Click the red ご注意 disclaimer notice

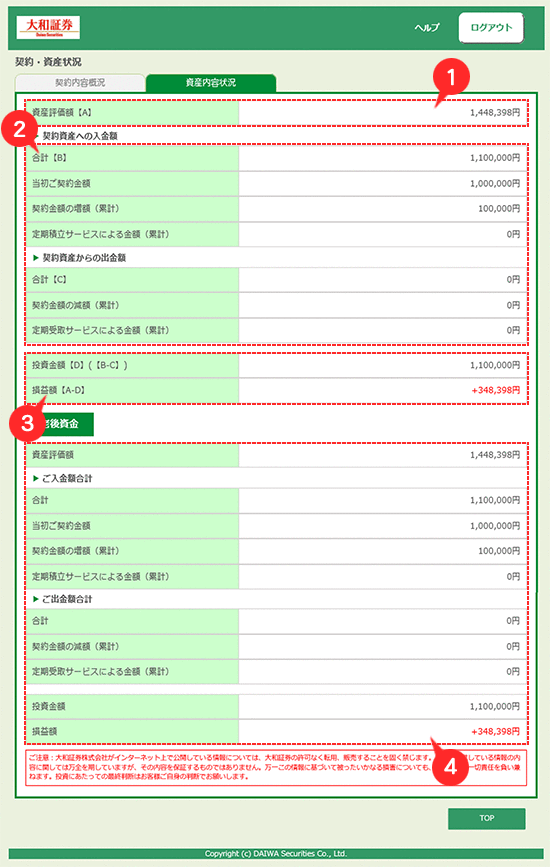[x=276, y=767]
